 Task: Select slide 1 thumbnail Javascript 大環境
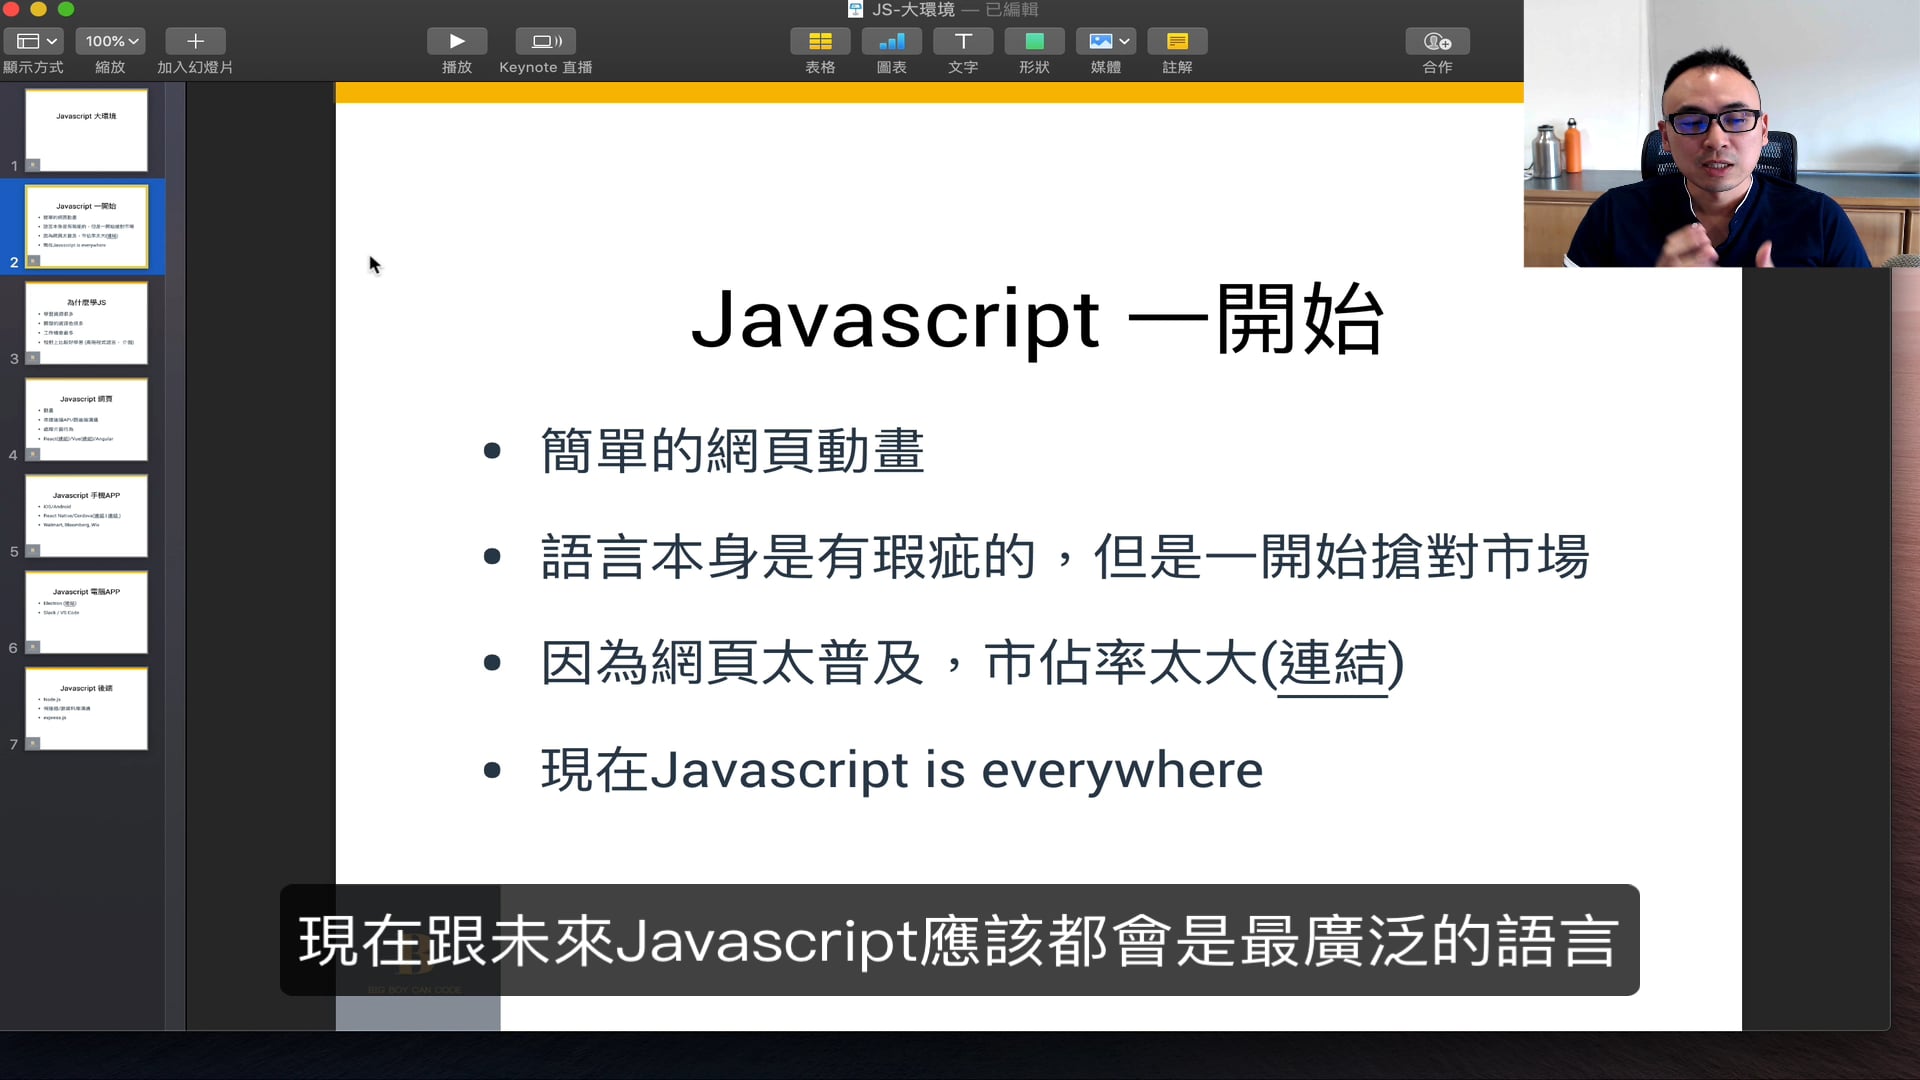(86, 130)
